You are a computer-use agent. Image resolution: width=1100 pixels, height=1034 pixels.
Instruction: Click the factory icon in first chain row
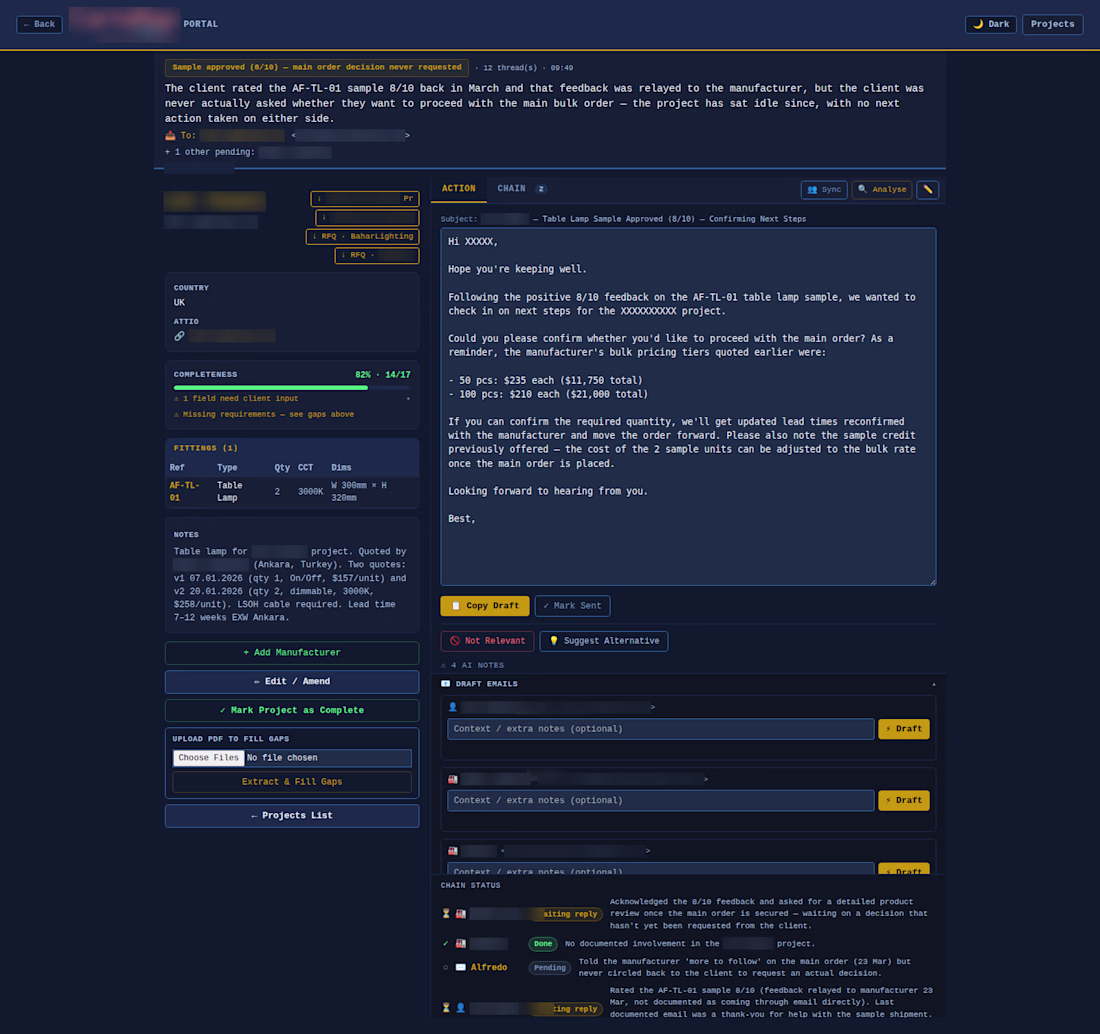click(x=460, y=914)
